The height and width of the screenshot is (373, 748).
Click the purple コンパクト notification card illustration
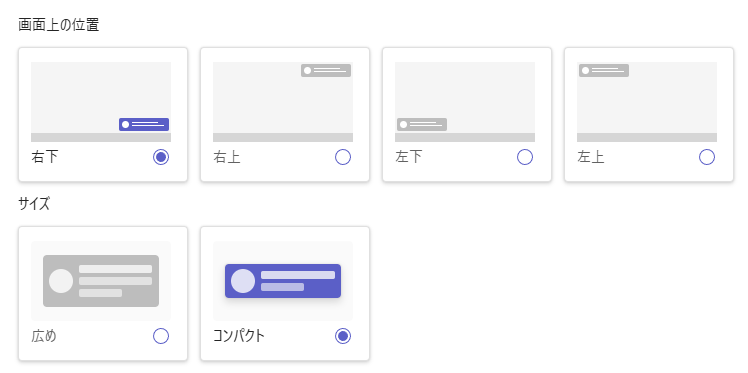coord(283,281)
